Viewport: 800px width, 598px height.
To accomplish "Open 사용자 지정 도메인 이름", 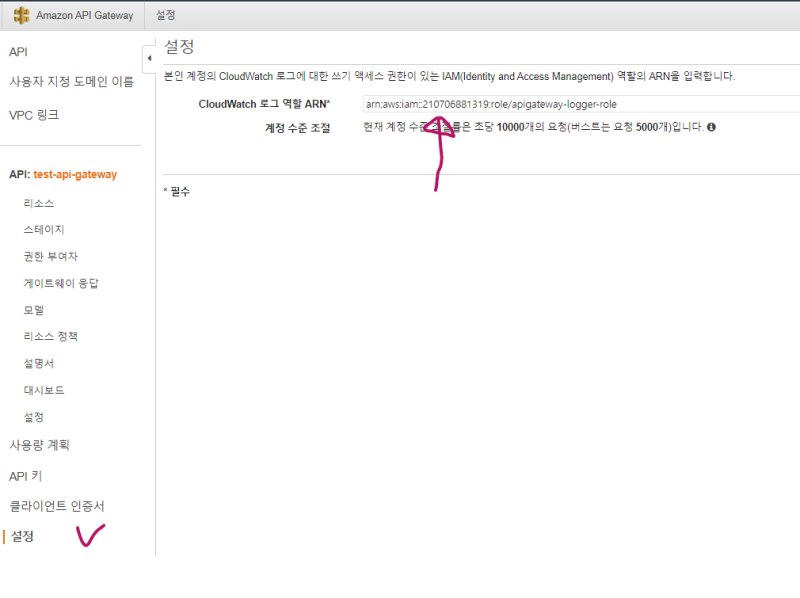I will 71,82.
